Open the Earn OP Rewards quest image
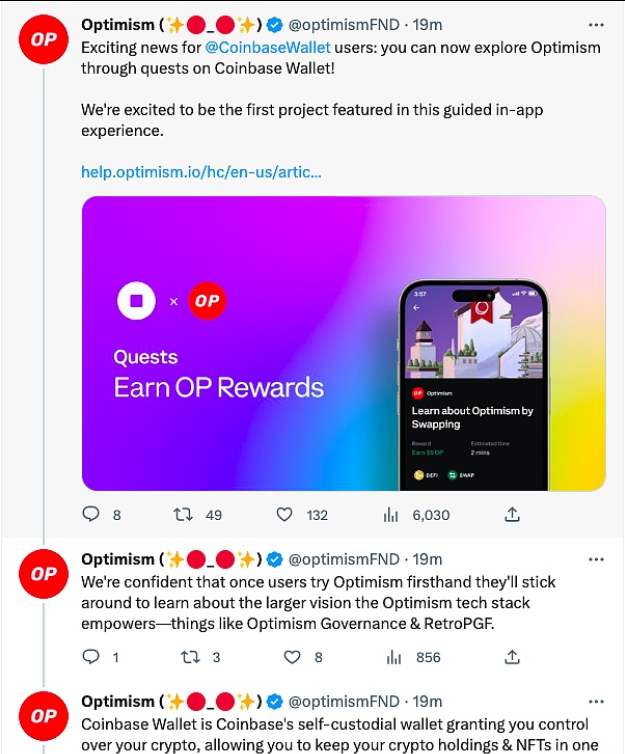 point(343,343)
